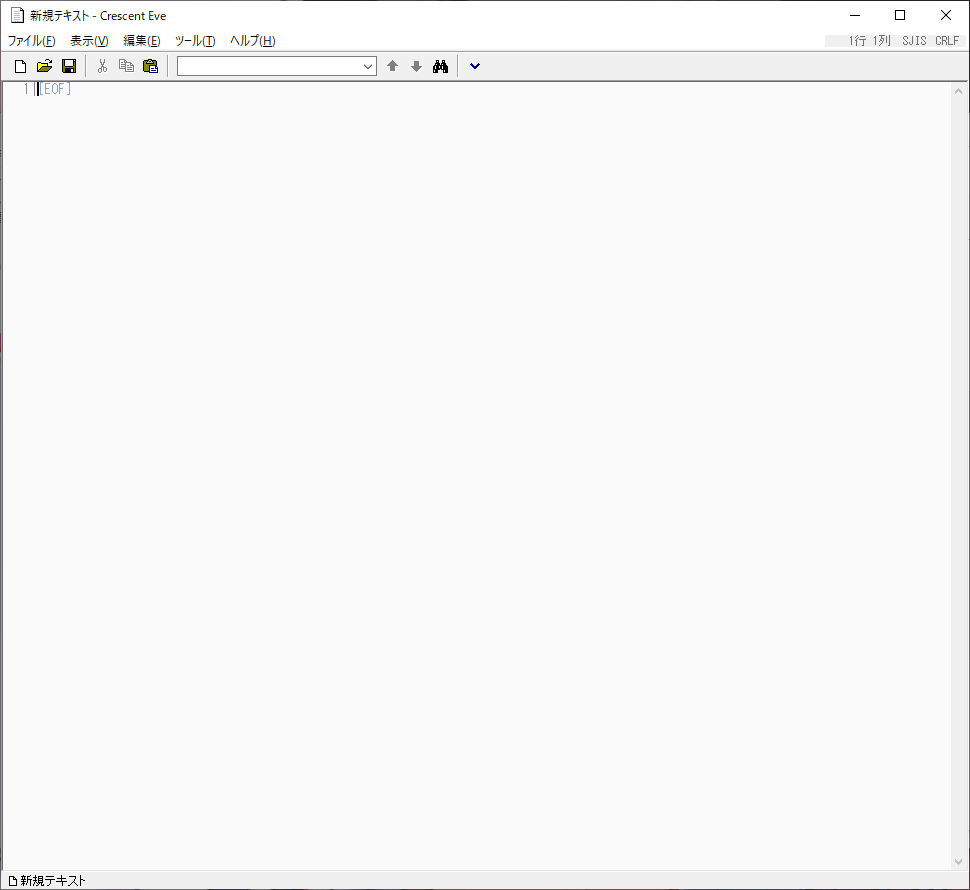Click the Open file folder icon
This screenshot has width=970, height=890.
[x=44, y=67]
